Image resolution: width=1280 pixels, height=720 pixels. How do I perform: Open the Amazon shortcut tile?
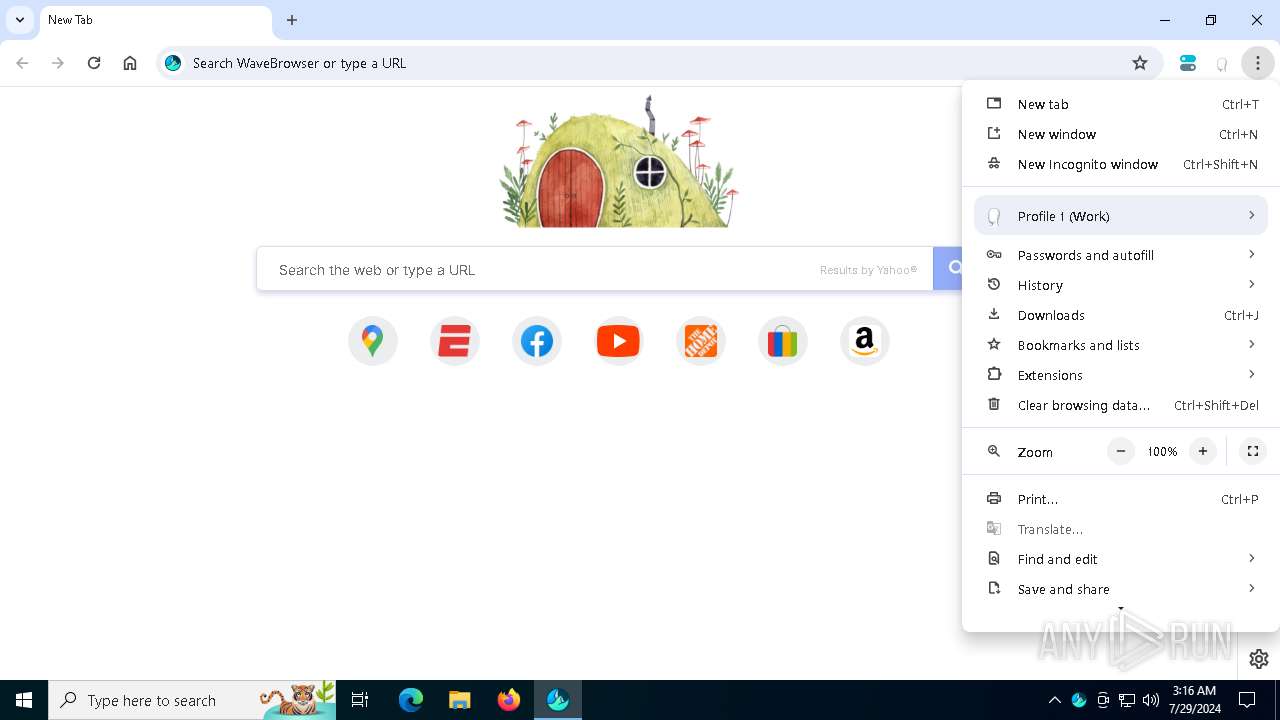[x=864, y=341]
